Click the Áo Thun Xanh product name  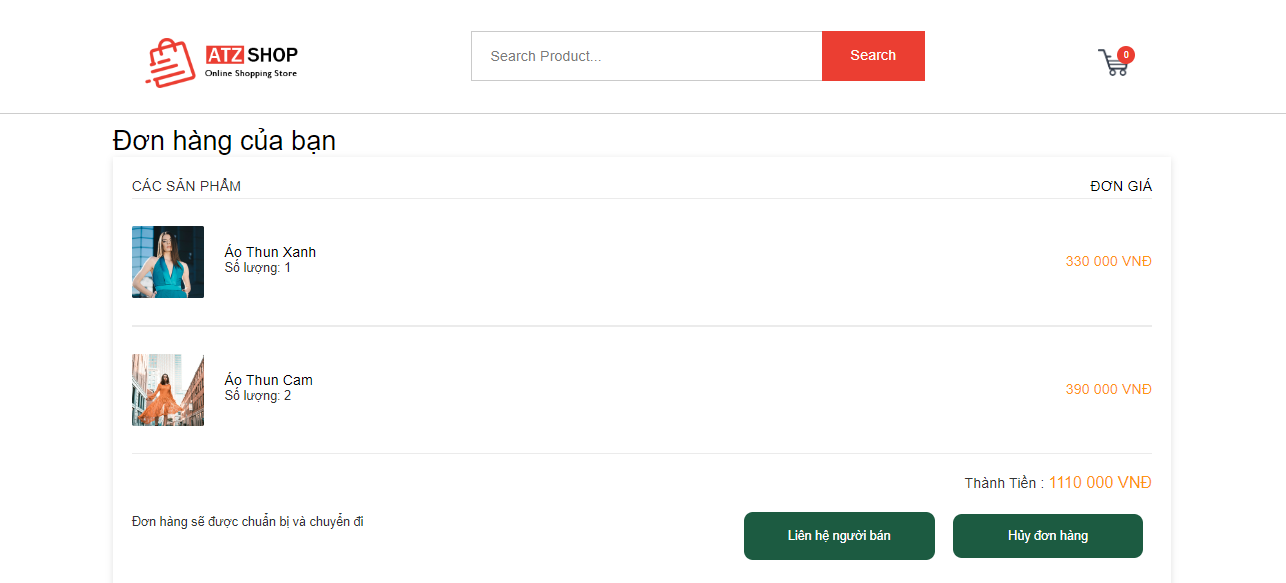pyautogui.click(x=270, y=252)
